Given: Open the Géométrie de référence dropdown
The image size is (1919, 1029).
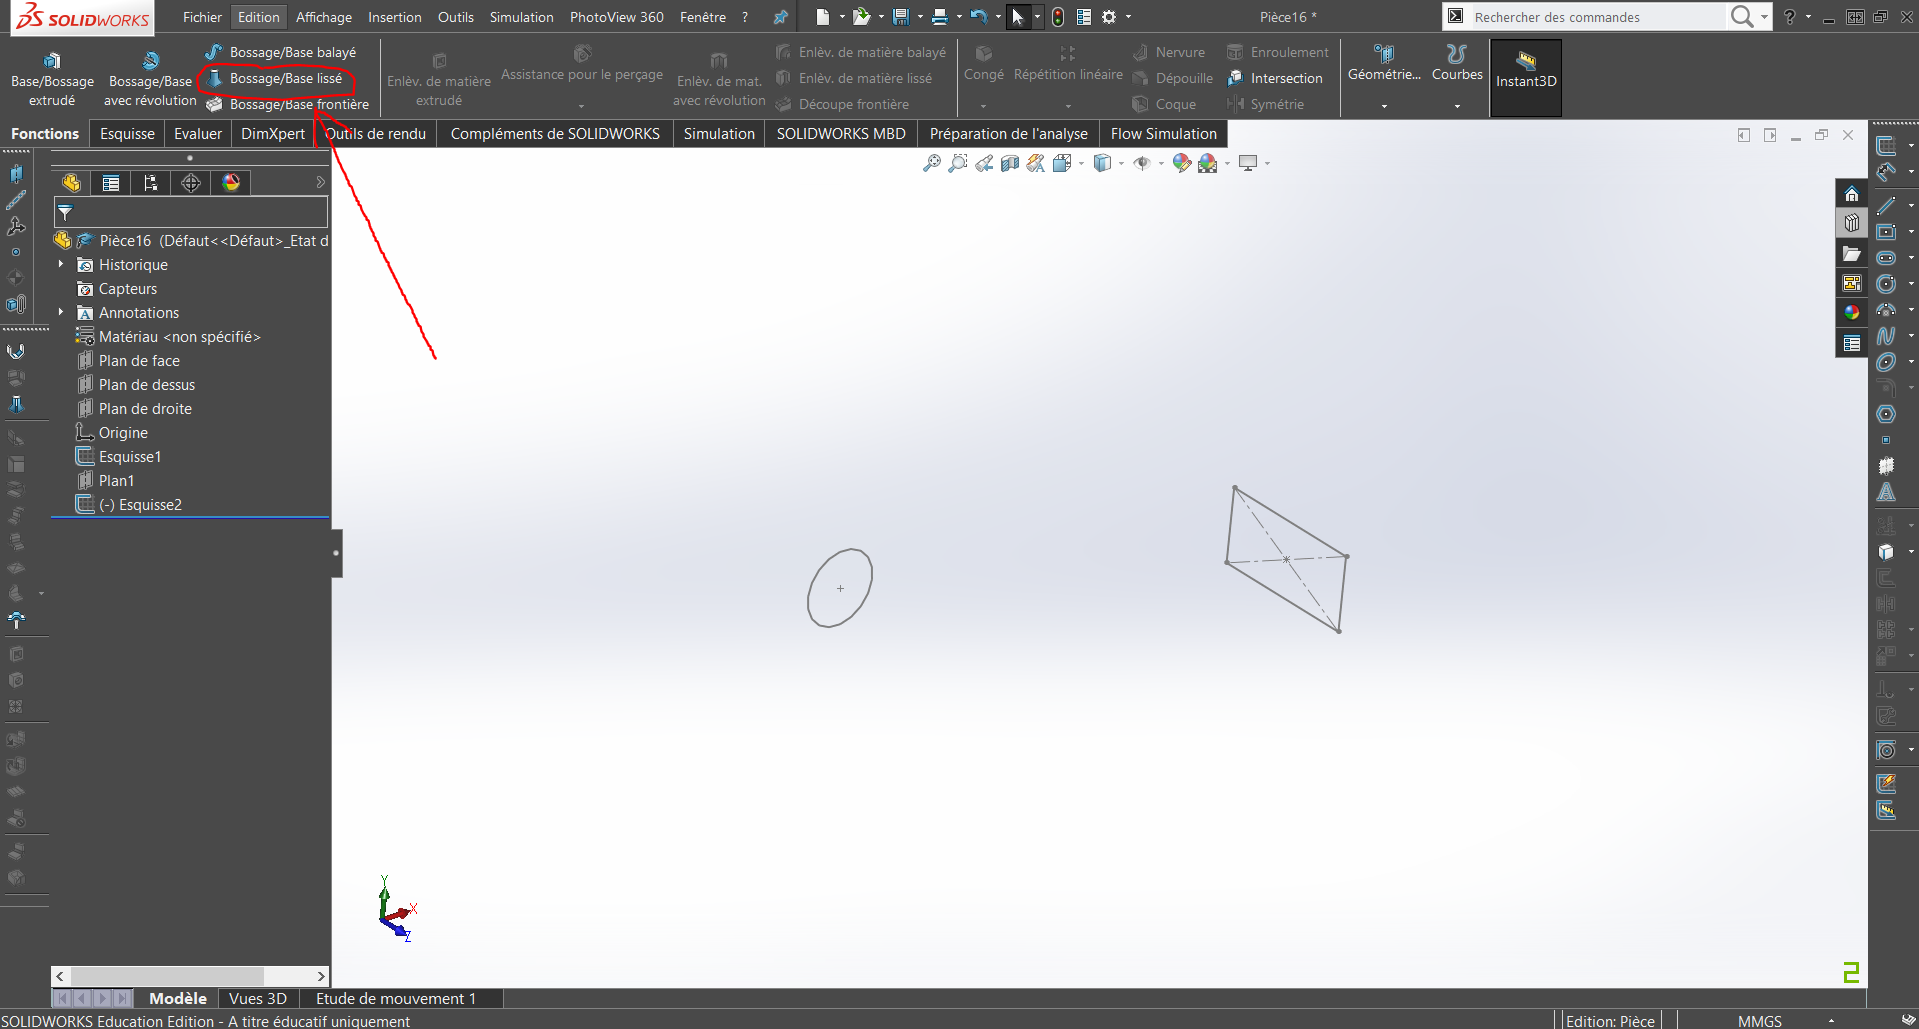Looking at the screenshot, I should tap(1384, 106).
